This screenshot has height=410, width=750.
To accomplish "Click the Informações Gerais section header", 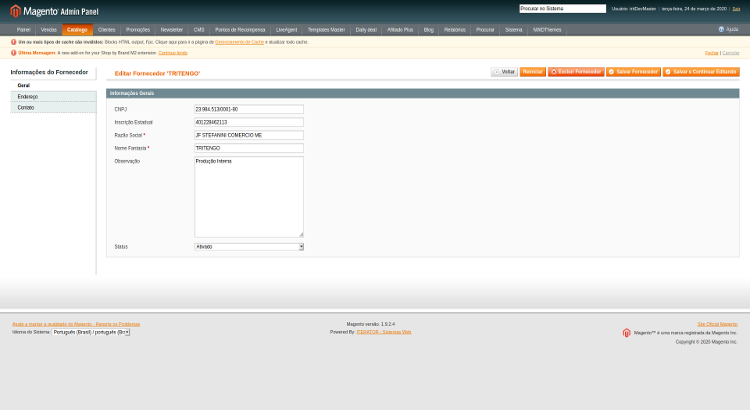I will tap(423, 93).
